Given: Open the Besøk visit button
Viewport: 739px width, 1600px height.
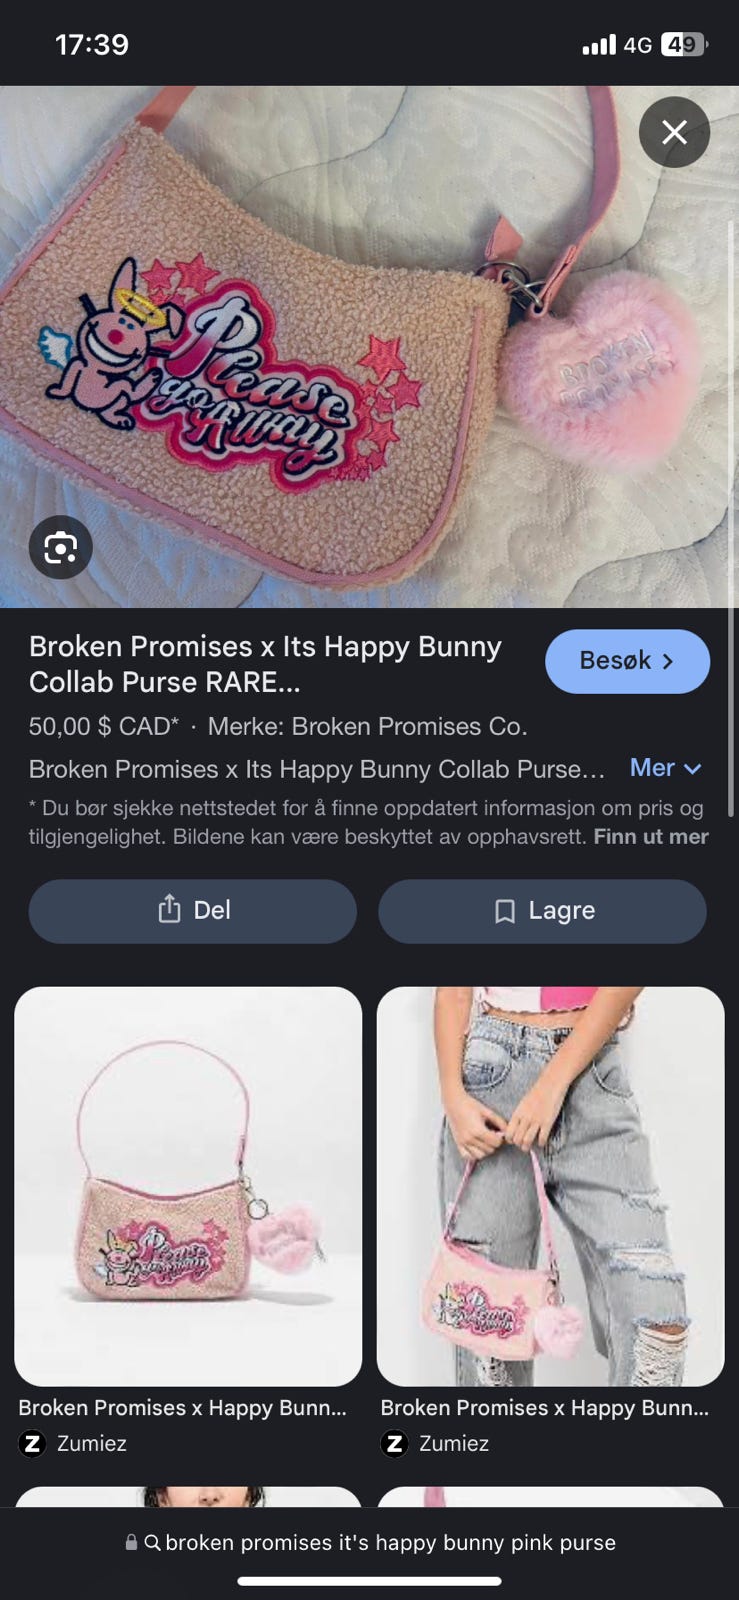Looking at the screenshot, I should tap(627, 661).
